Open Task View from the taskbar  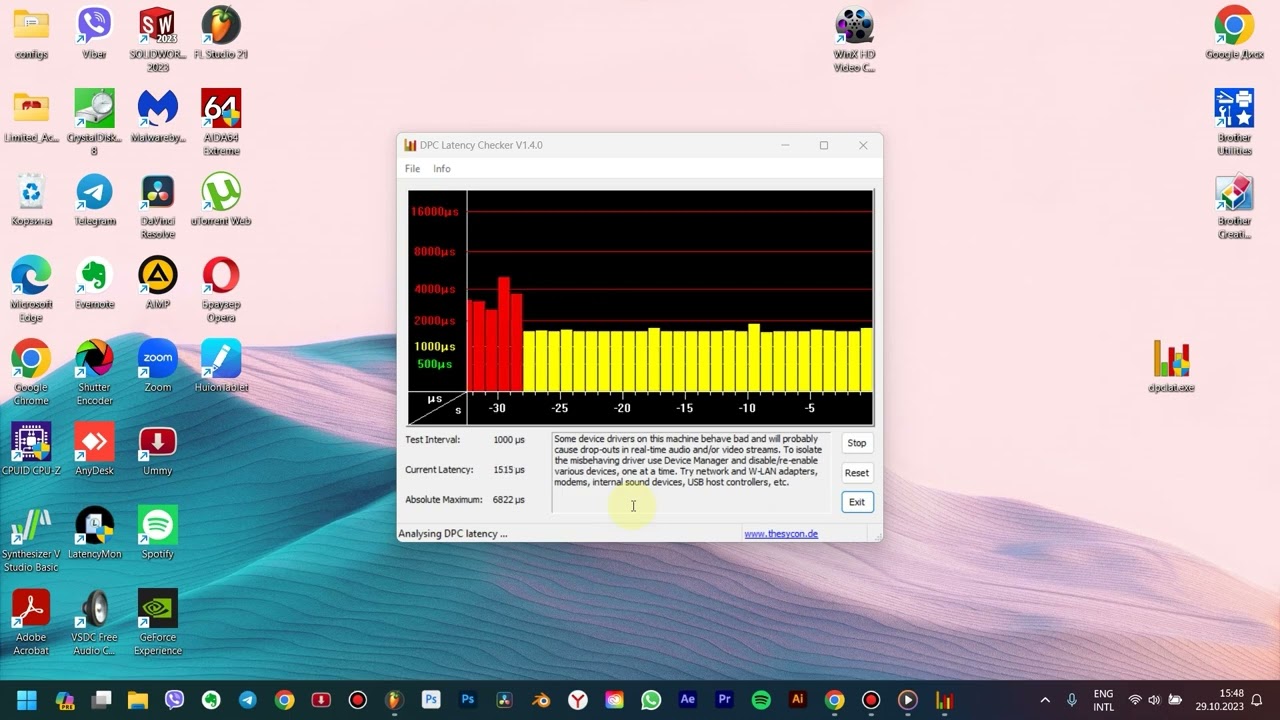[x=101, y=700]
